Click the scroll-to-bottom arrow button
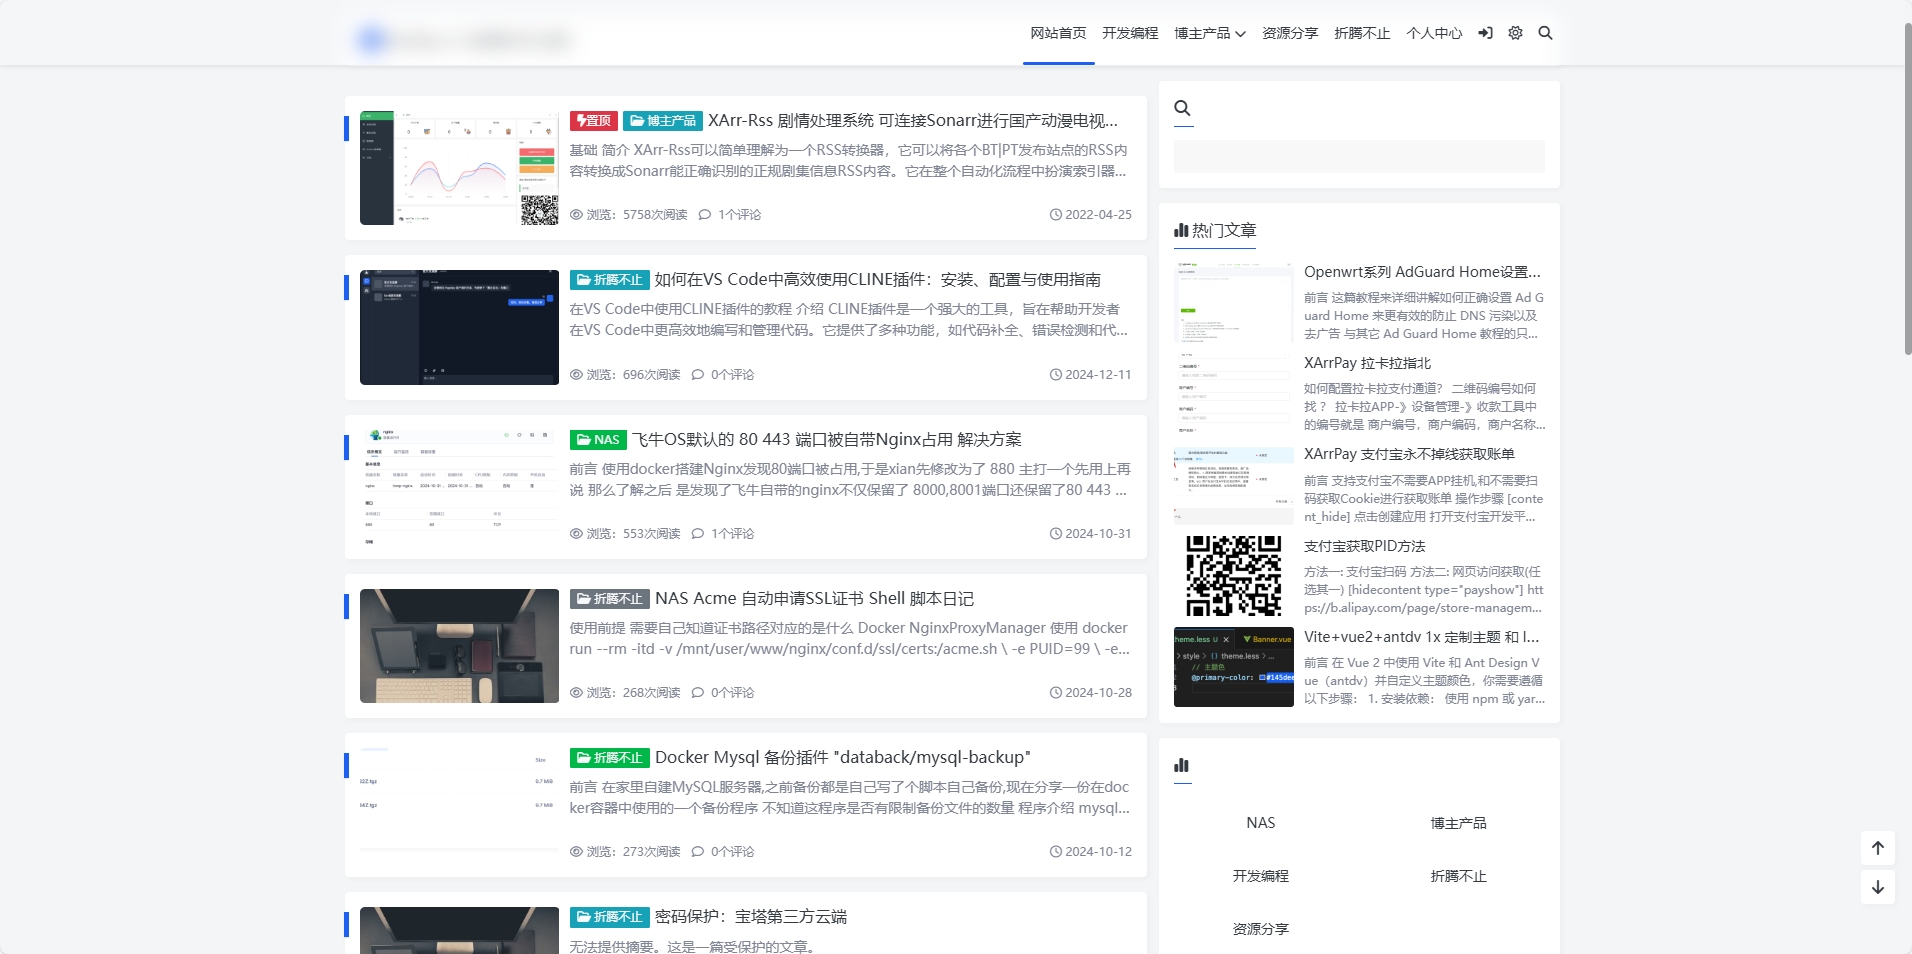This screenshot has height=954, width=1912. point(1877,887)
